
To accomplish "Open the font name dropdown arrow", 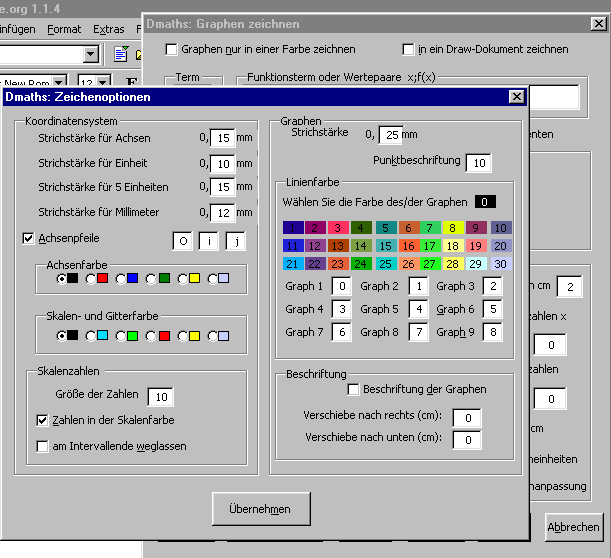I will pyautogui.click(x=59, y=81).
